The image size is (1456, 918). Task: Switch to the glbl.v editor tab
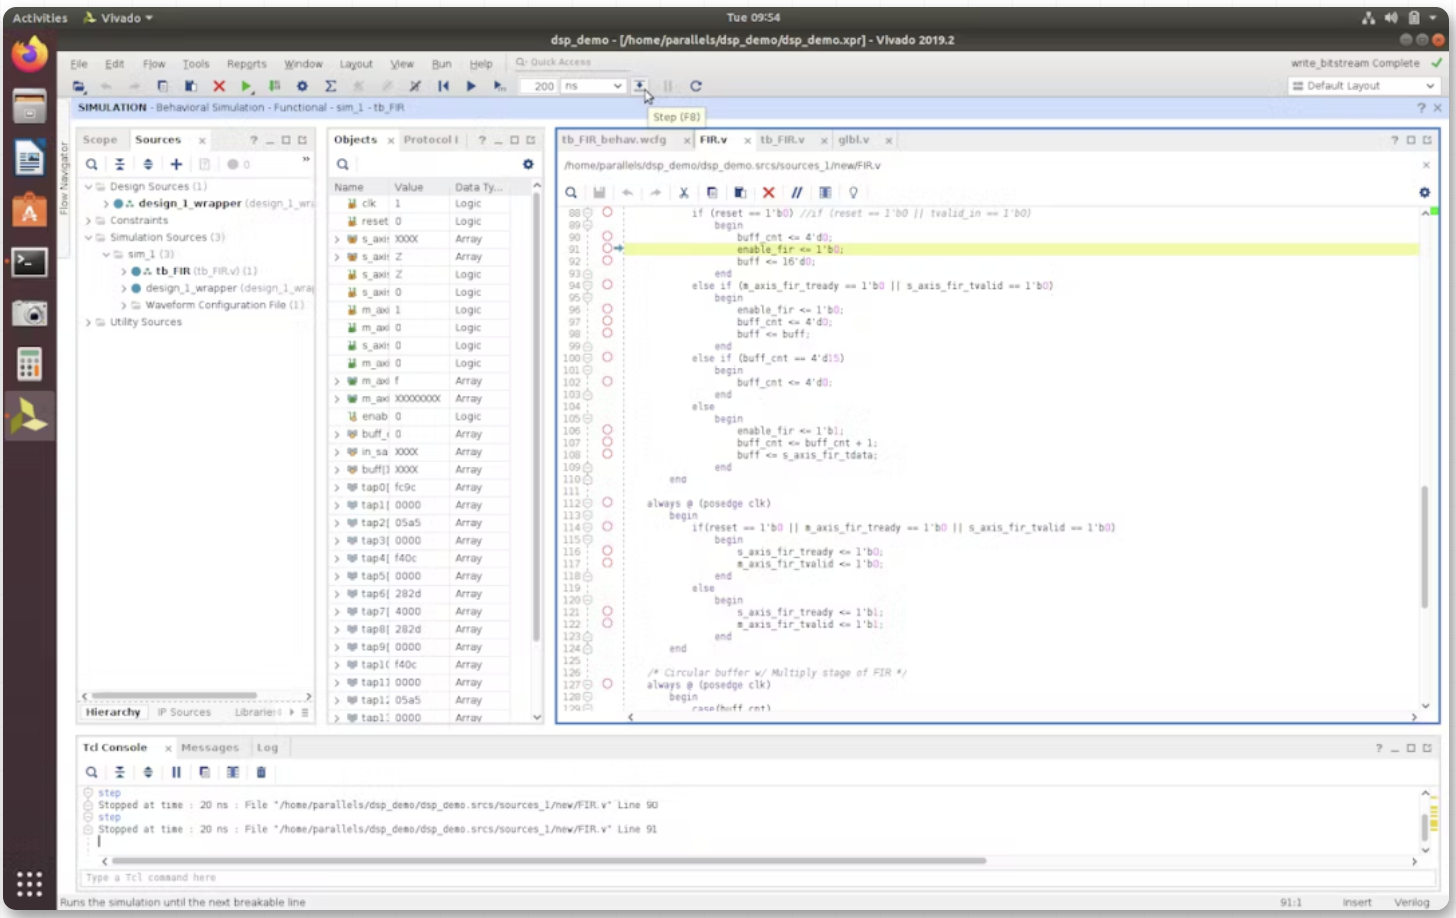point(853,140)
